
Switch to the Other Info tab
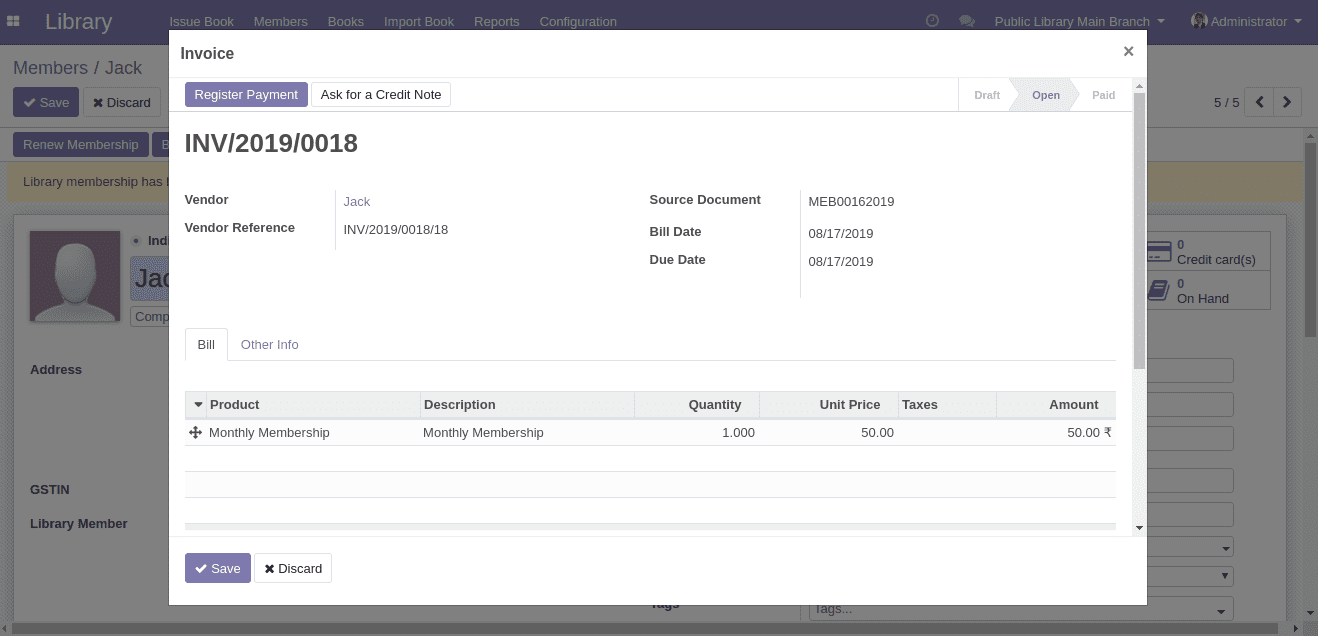(x=270, y=344)
